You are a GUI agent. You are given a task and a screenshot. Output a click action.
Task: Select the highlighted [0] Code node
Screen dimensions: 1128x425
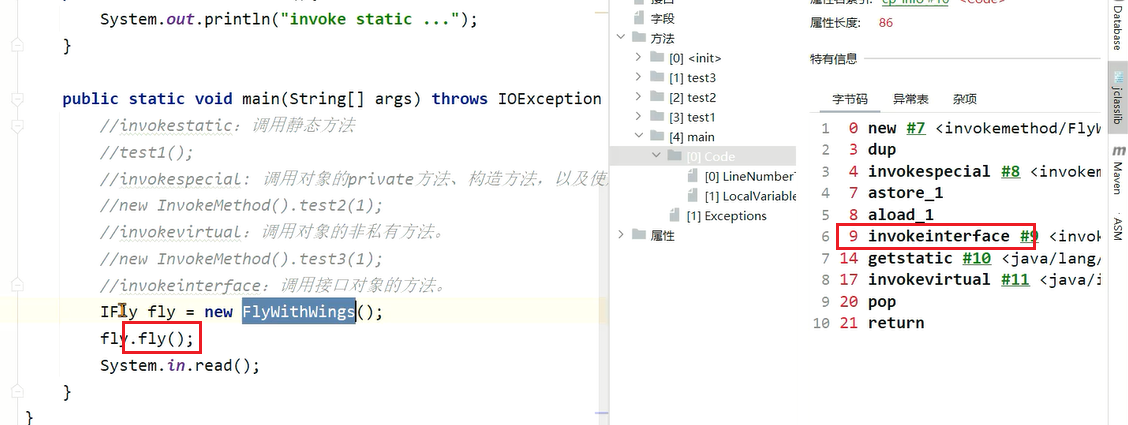click(711, 157)
